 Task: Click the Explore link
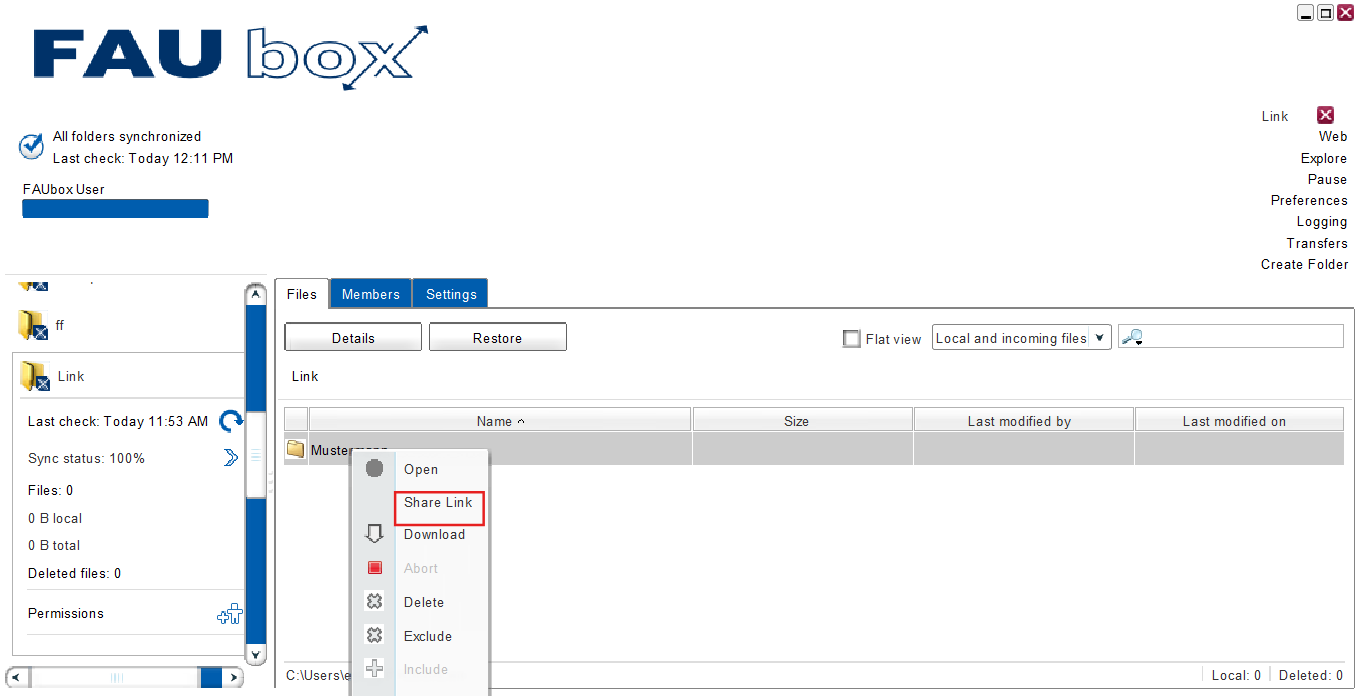pos(1324,158)
